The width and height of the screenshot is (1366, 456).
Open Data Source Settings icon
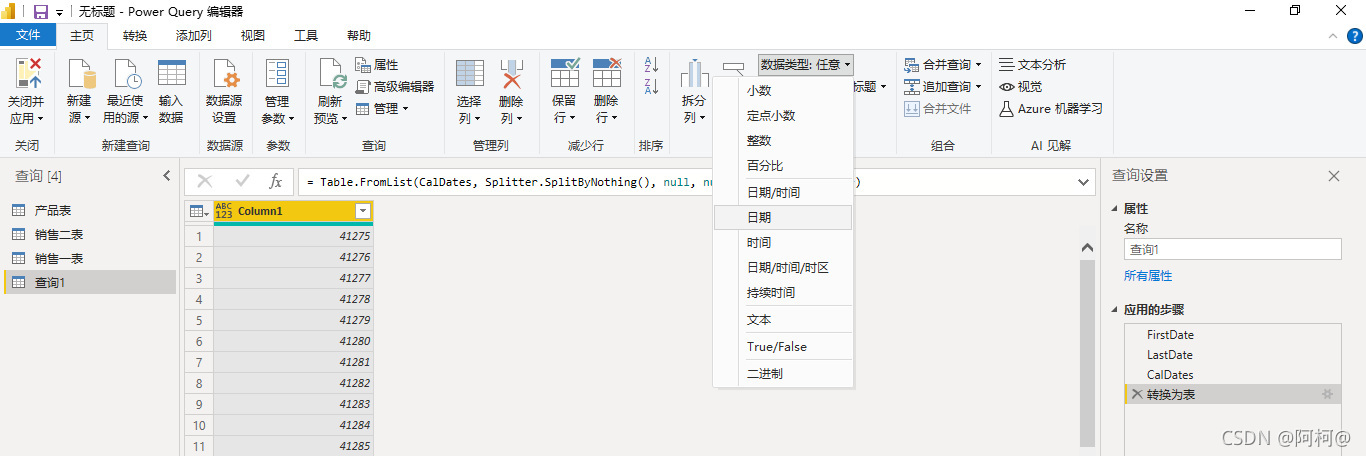click(225, 74)
